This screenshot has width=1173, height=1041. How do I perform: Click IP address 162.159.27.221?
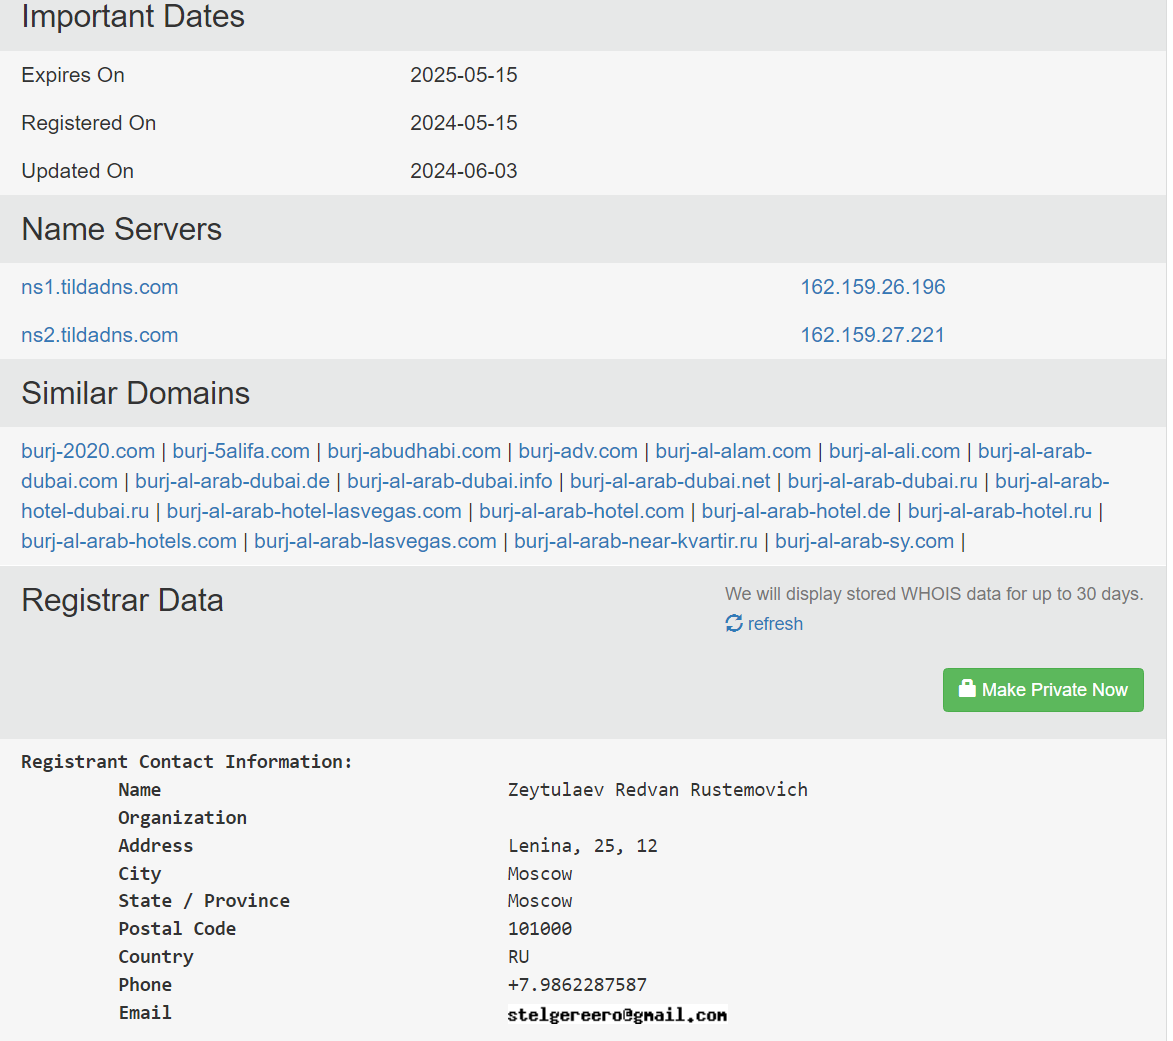coord(872,335)
